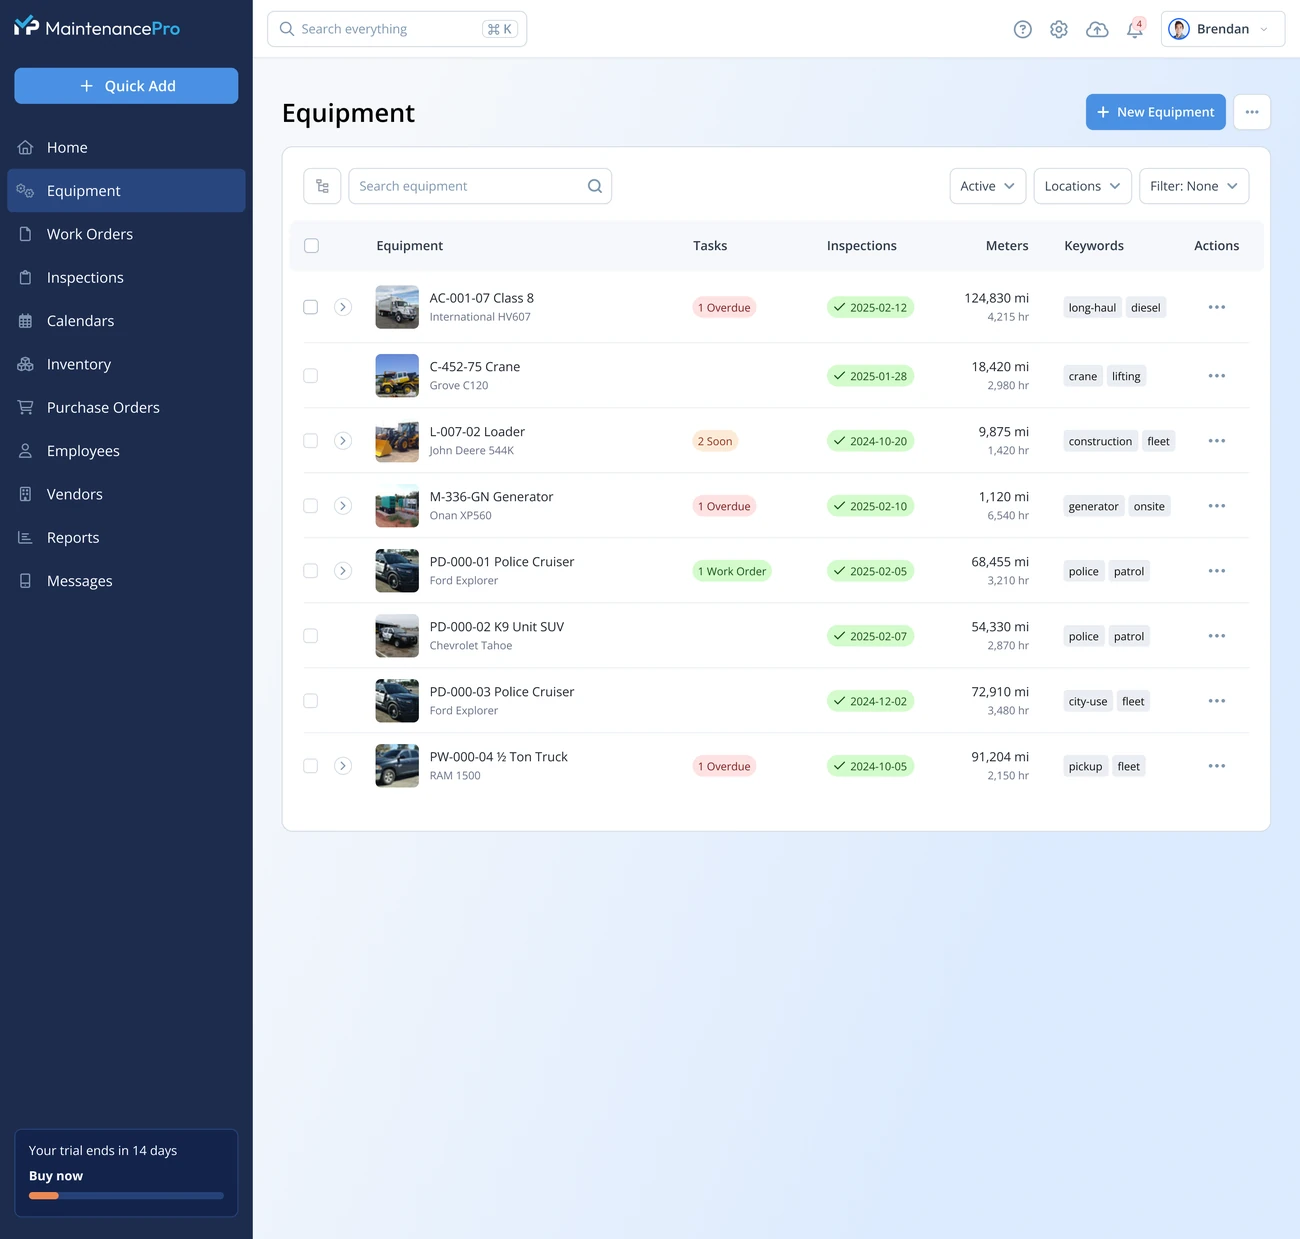Viewport: 1300px width, 1239px height.
Task: Check the box for PD-000-01 Police Cruiser
Action: coord(311,571)
